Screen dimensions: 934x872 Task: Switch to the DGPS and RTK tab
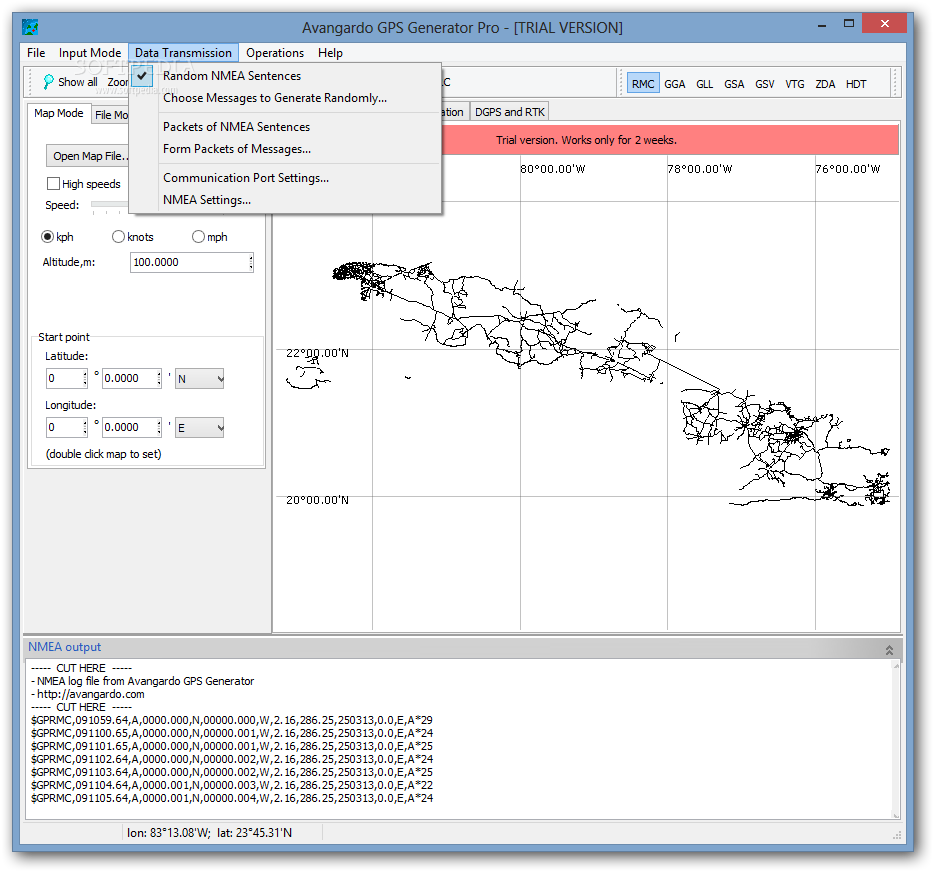click(x=509, y=112)
